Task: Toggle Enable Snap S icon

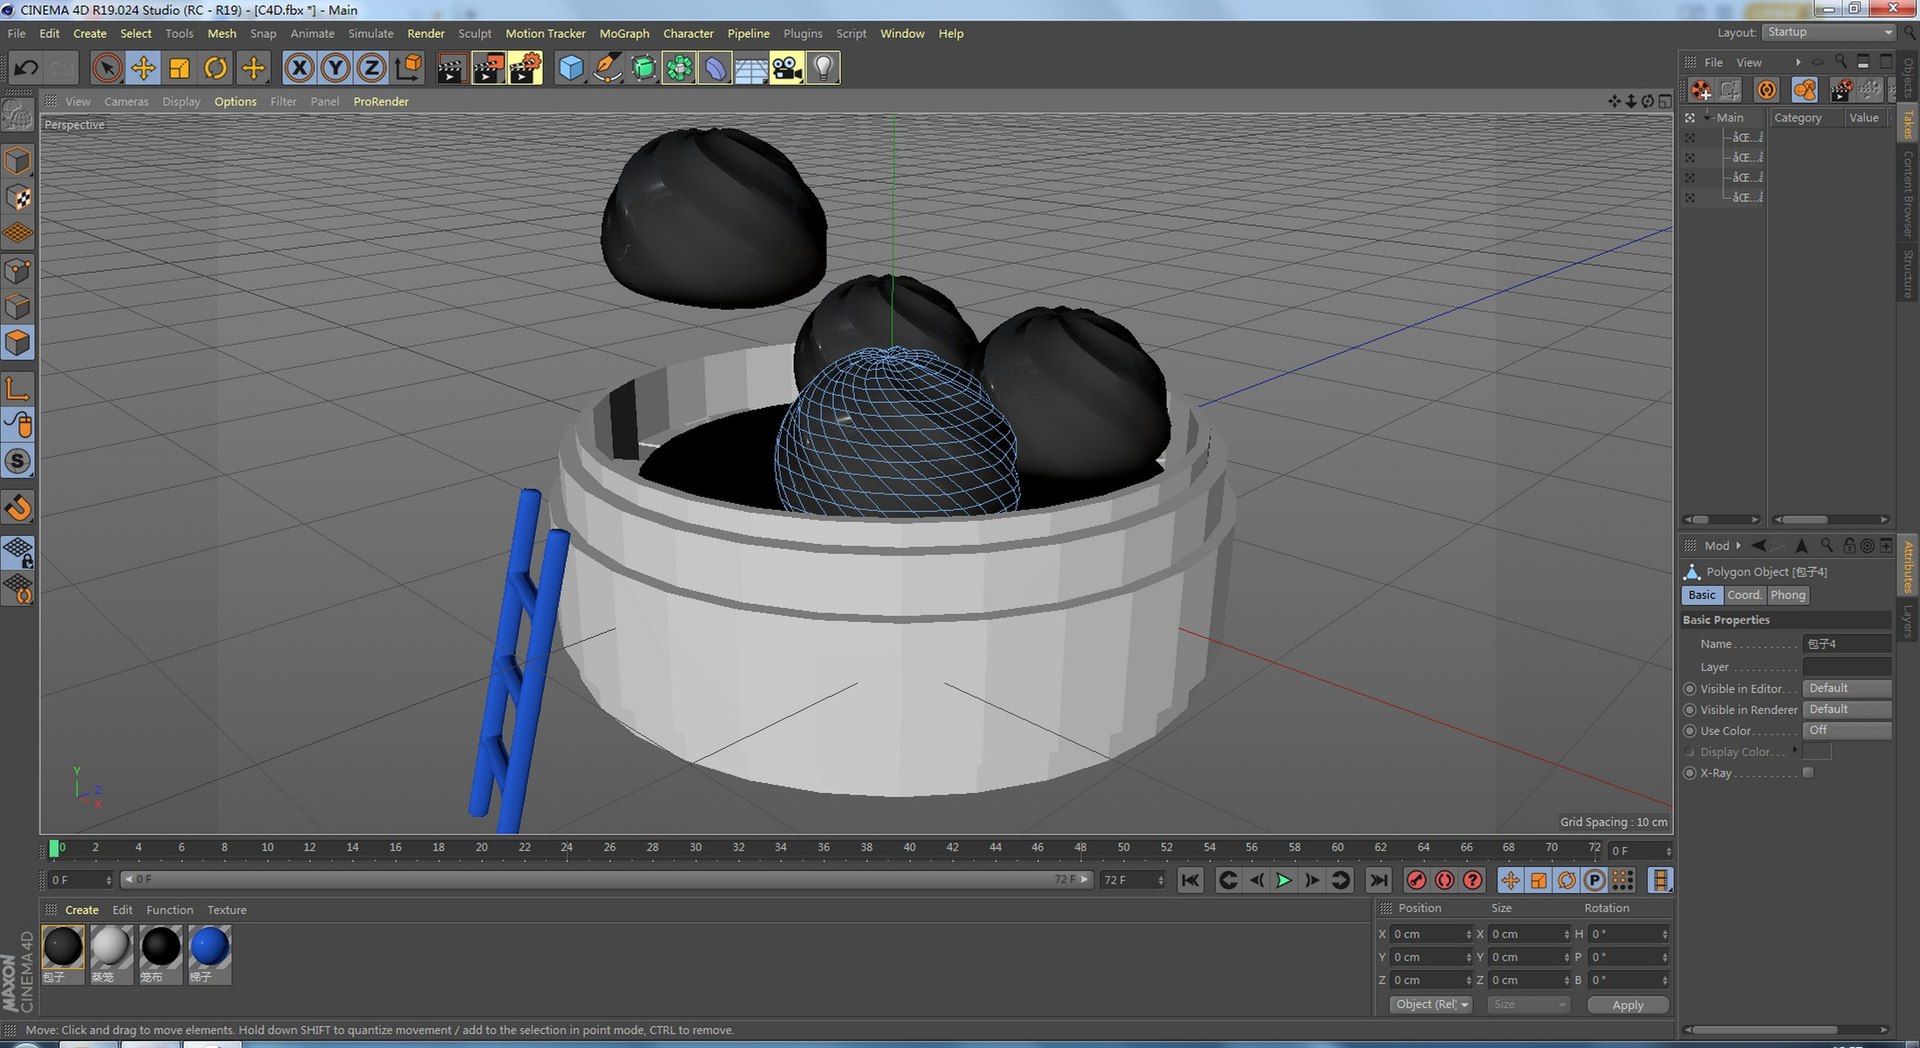Action: pos(18,461)
